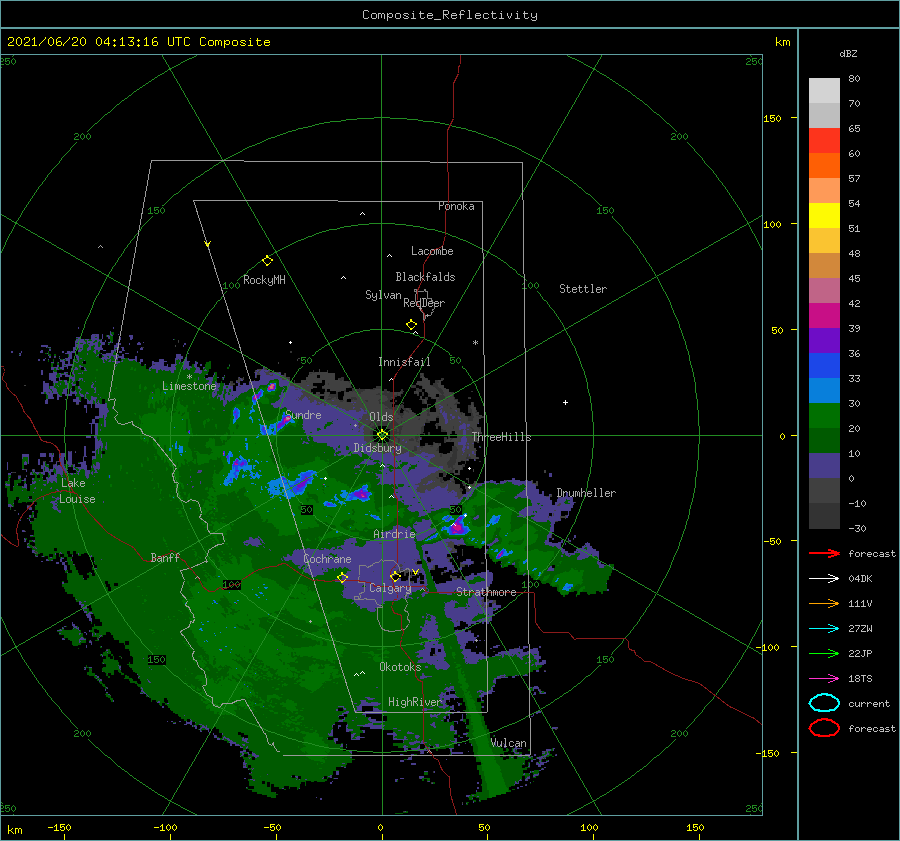Click the HighRiver label
Viewport: 900px width, 841px height.
tap(415, 702)
